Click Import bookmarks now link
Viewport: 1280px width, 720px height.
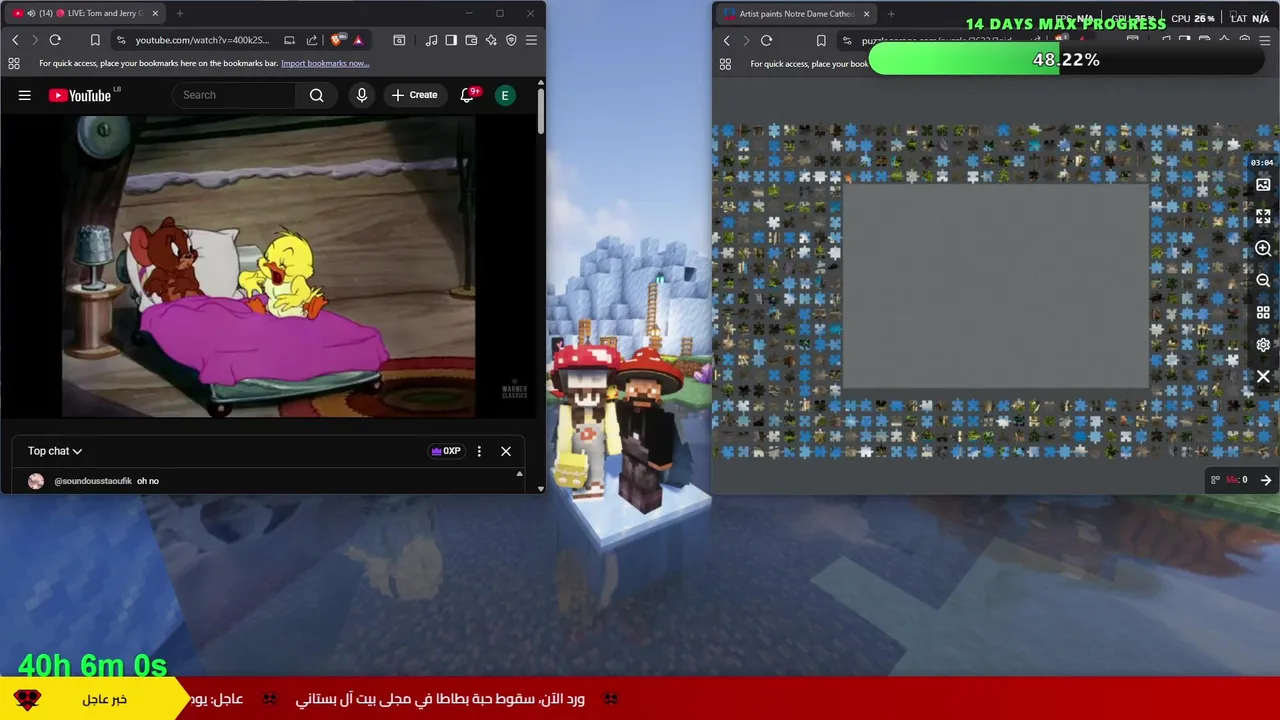pyautogui.click(x=325, y=63)
